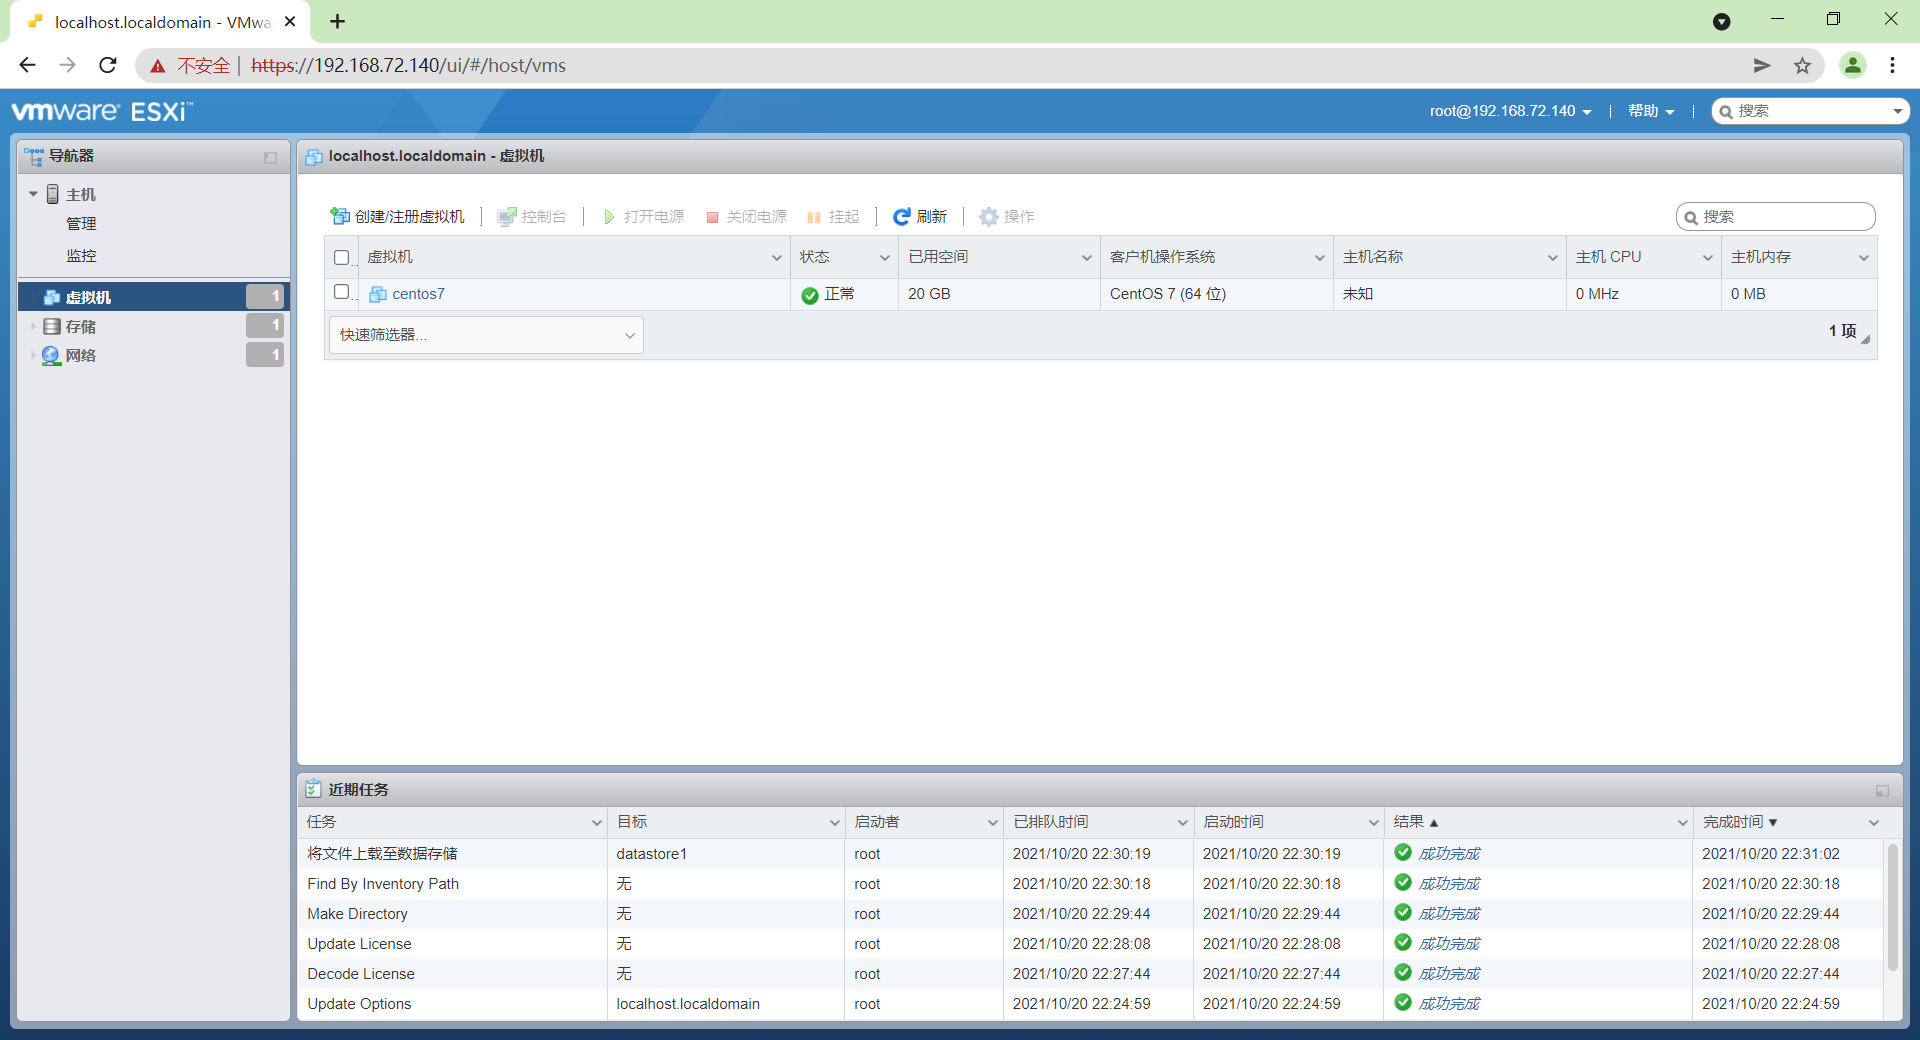Screen dimensions: 1920x1040
Task: Click the power on button
Action: pyautogui.click(x=644, y=217)
